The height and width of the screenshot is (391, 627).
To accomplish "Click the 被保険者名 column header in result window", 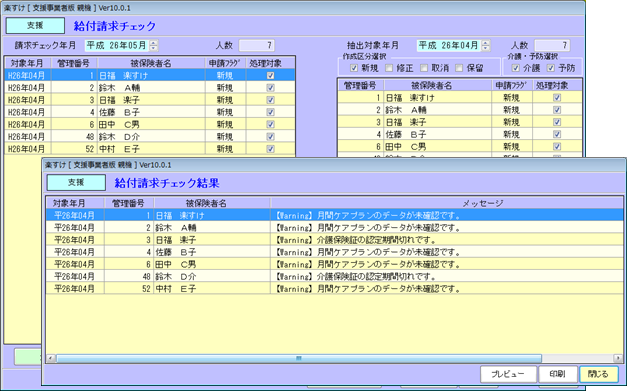I will tap(212, 203).
